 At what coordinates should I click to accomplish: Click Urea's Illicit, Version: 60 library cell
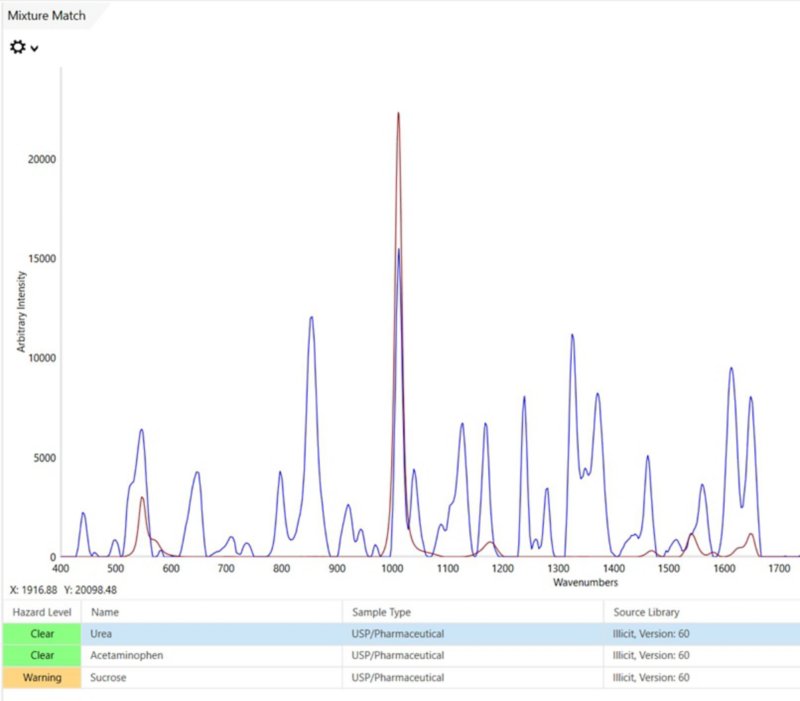pos(651,634)
